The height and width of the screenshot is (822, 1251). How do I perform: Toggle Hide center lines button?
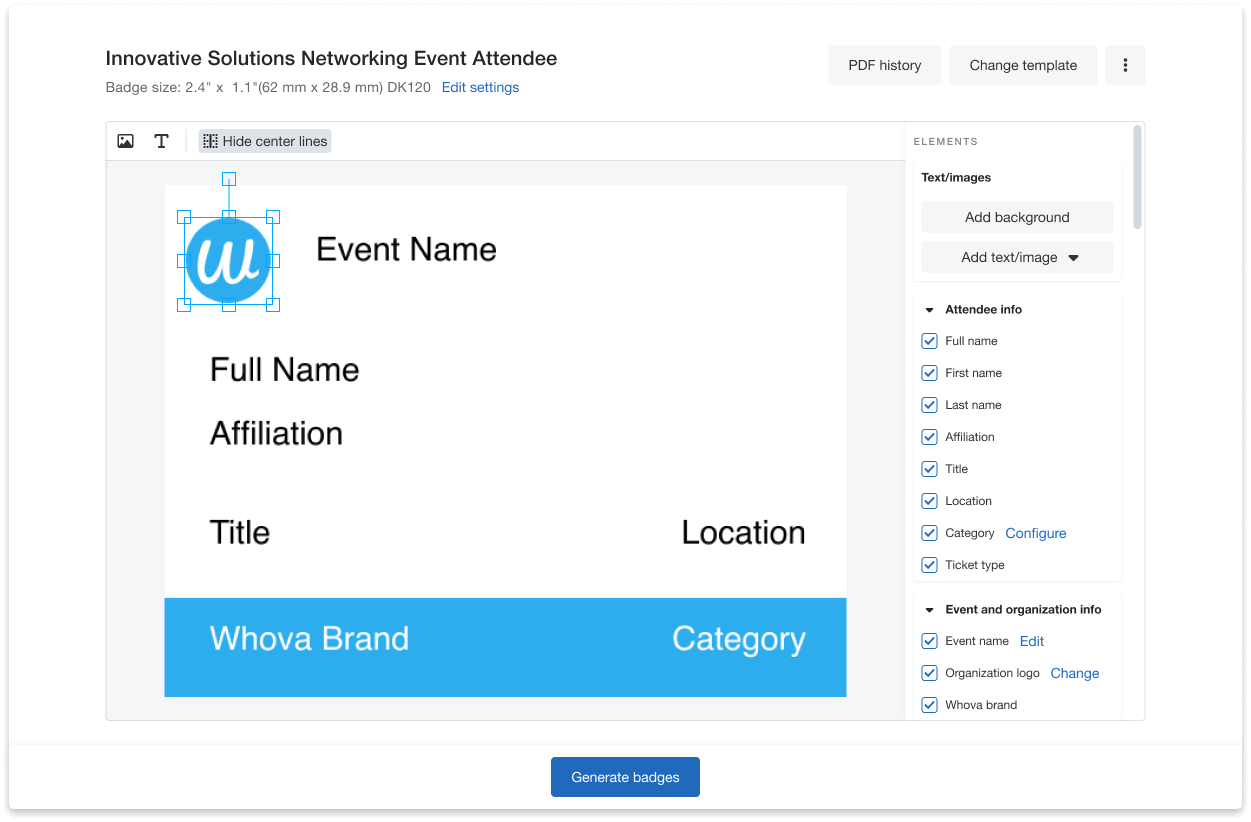click(265, 141)
